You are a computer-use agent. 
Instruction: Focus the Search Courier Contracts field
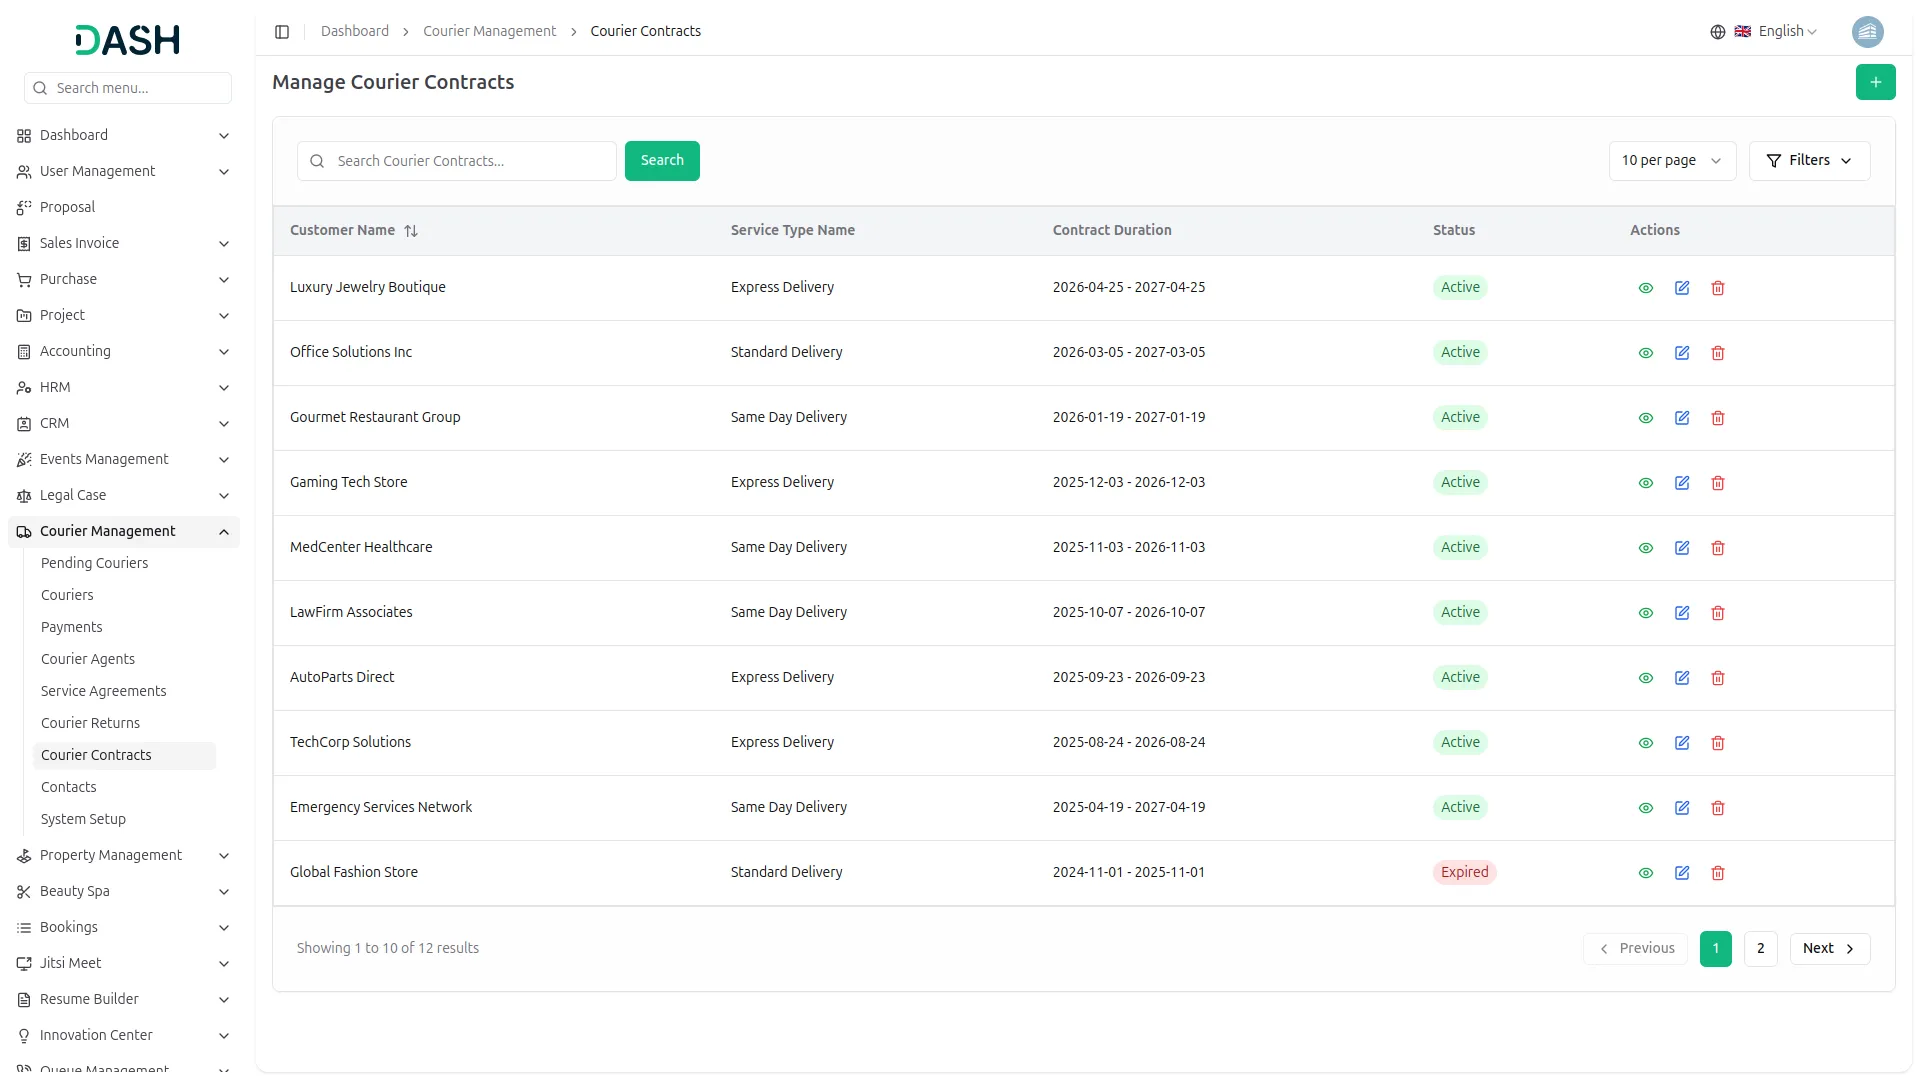470,161
